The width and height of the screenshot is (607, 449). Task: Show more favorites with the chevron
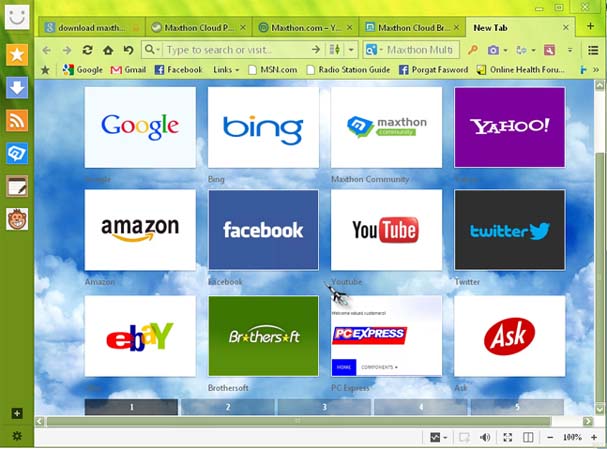click(596, 70)
